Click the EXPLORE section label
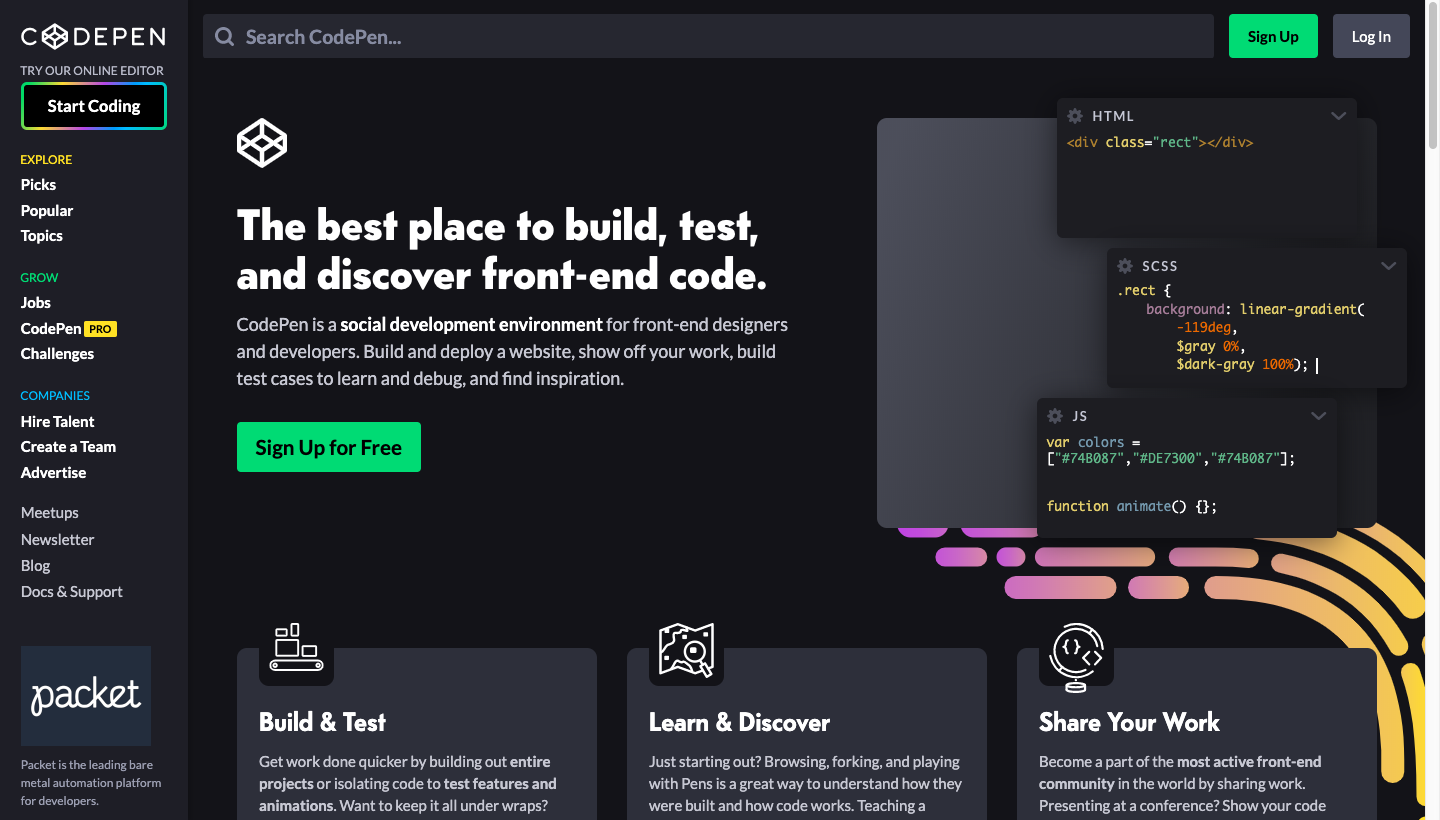1440x820 pixels. click(46, 160)
